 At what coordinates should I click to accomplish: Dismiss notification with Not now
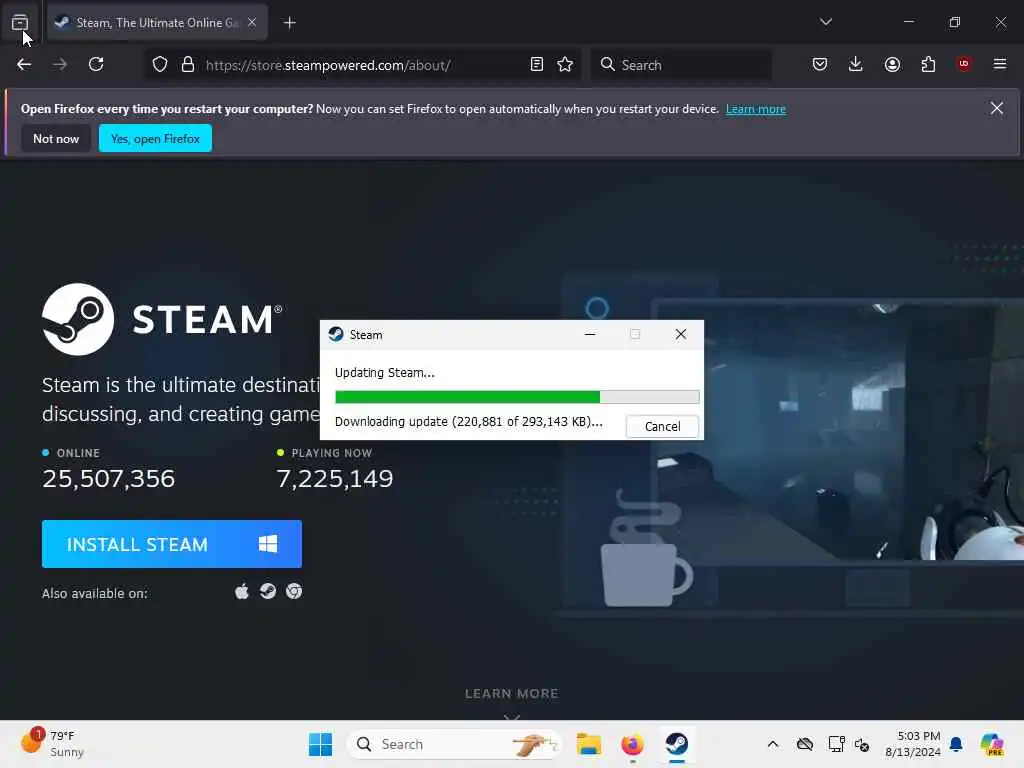pos(56,138)
